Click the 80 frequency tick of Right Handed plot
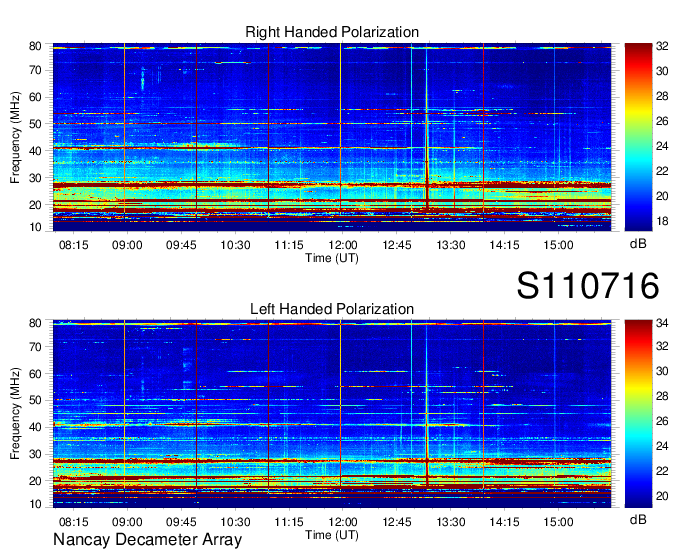Viewport: 680px width, 552px height. (x=35, y=46)
